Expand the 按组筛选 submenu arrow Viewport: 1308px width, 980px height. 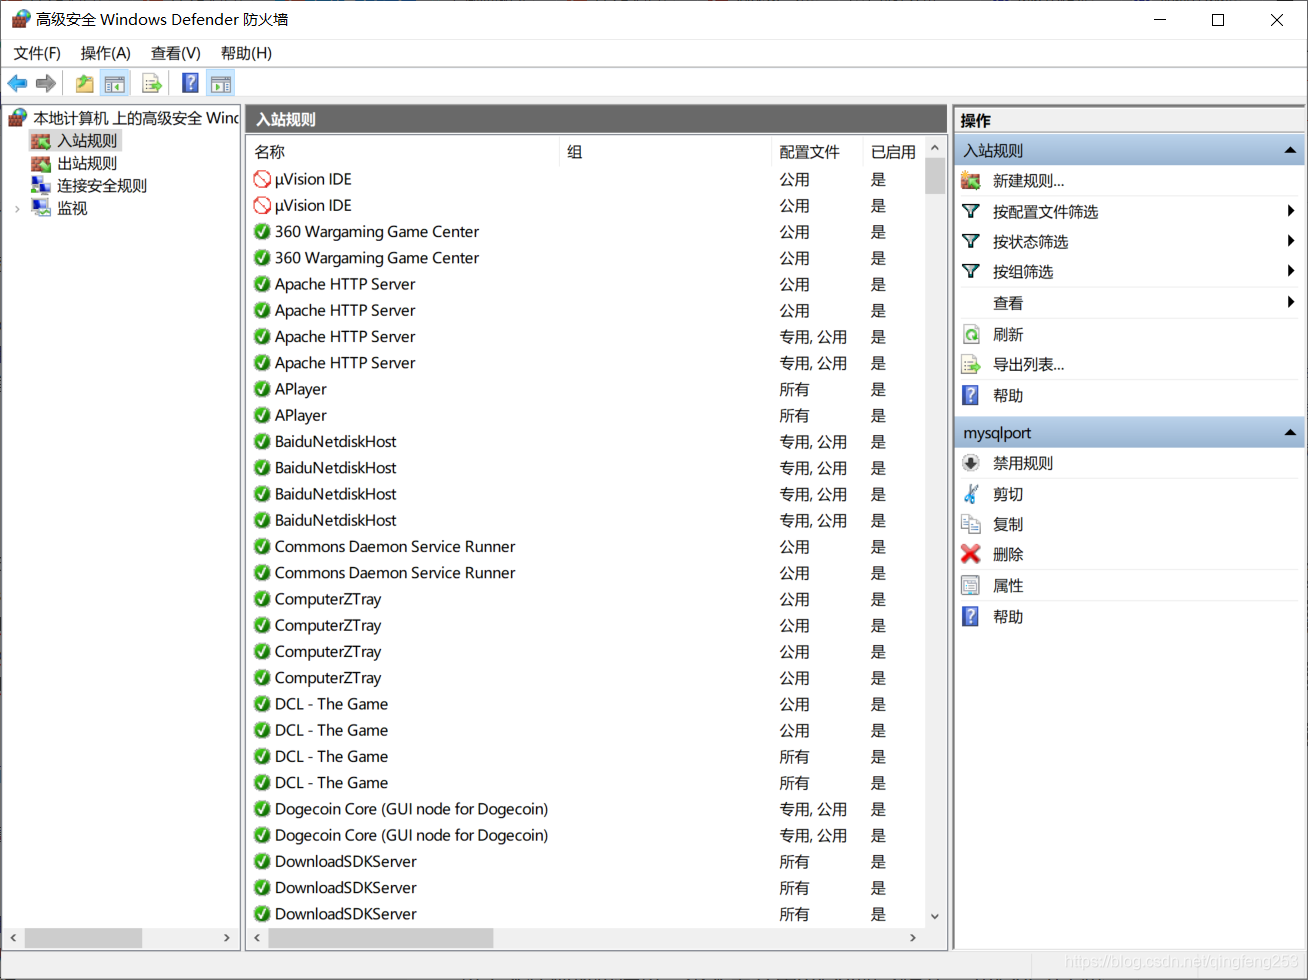tap(1291, 271)
